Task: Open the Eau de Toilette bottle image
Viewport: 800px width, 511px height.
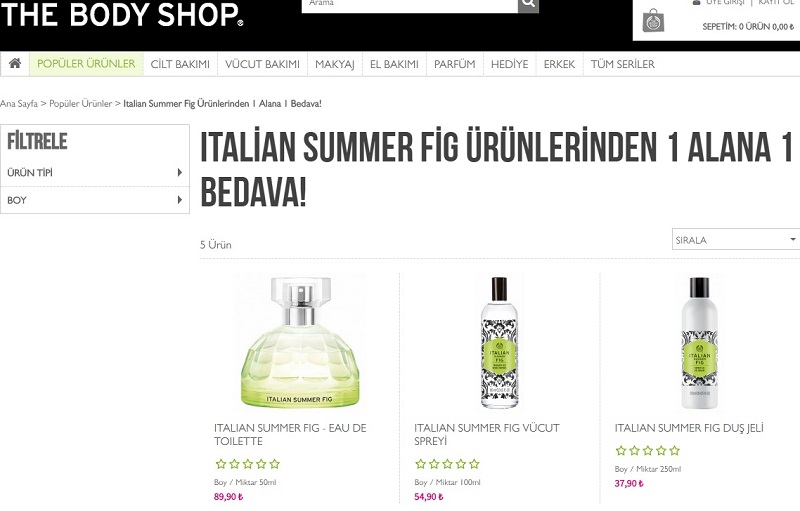Action: [300, 342]
